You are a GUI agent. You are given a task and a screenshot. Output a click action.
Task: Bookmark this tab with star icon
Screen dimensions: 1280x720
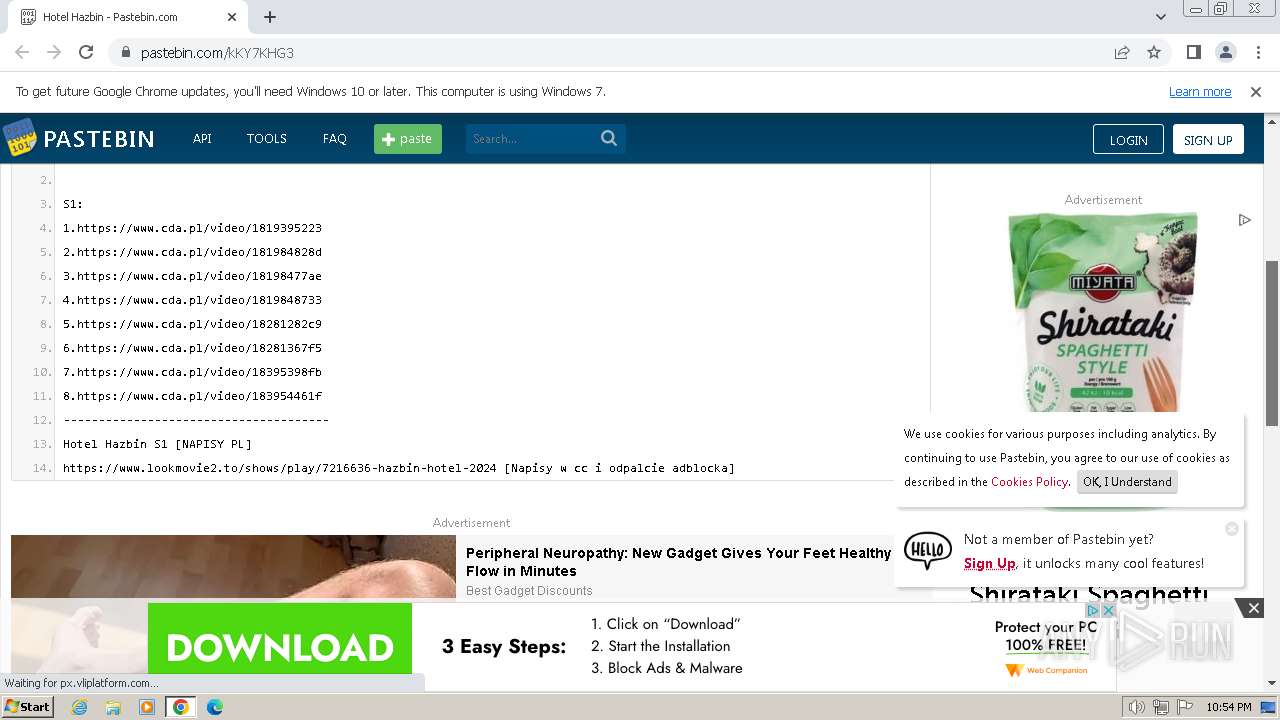point(1154,52)
